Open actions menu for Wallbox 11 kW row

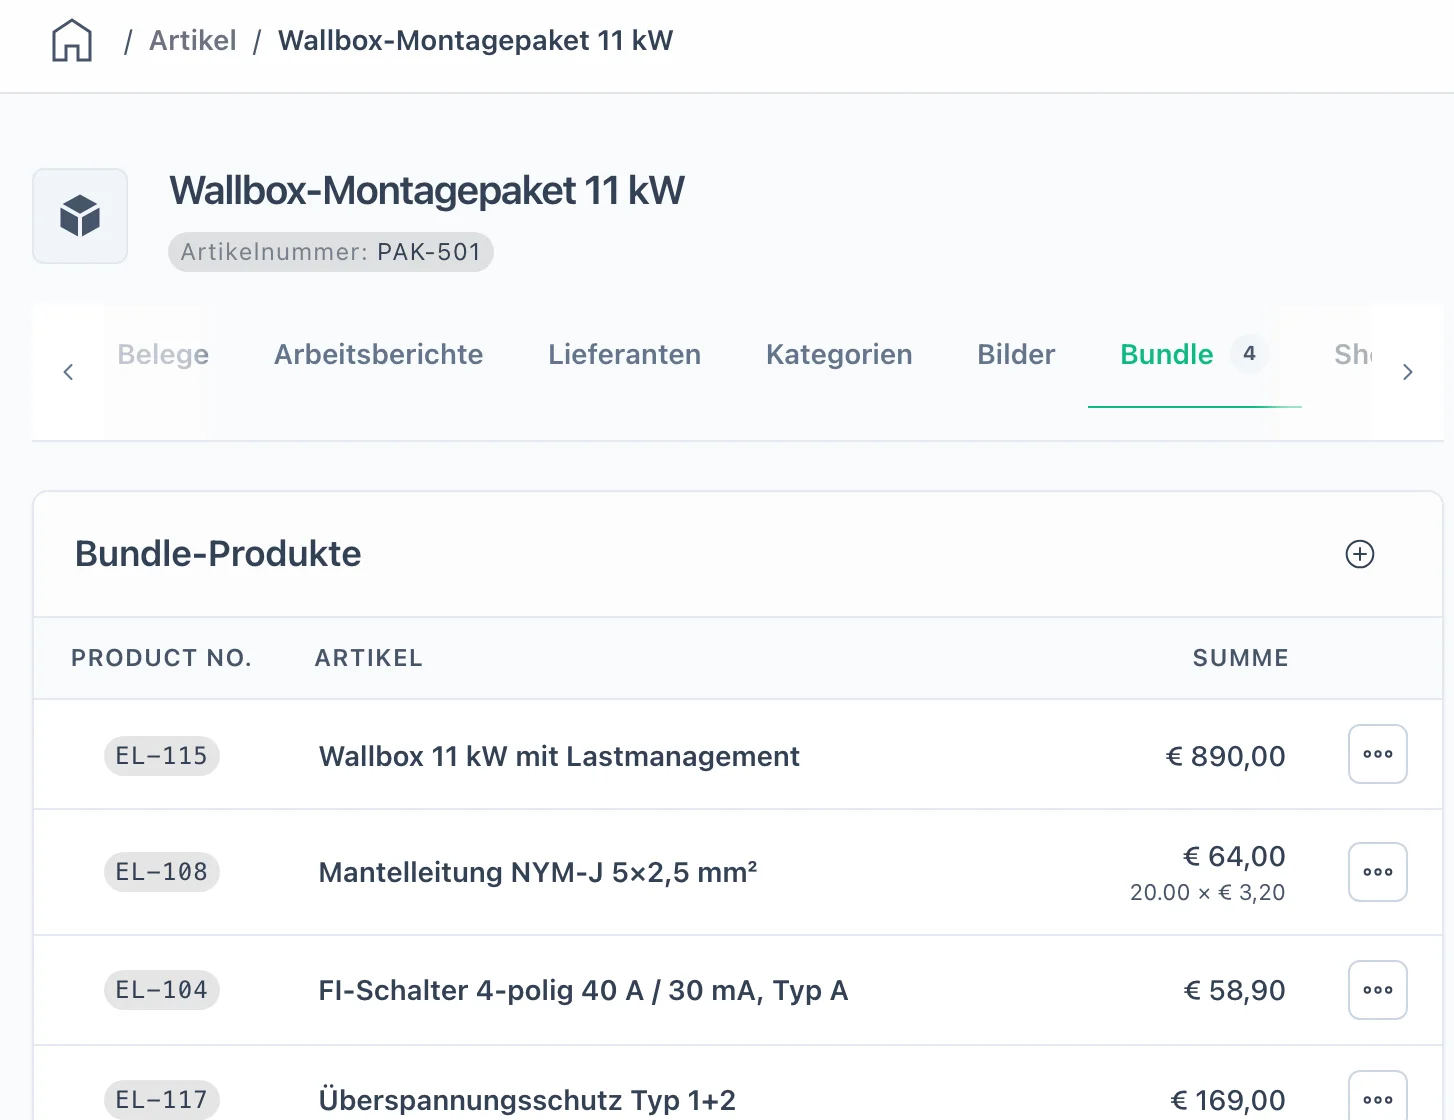[x=1378, y=754]
